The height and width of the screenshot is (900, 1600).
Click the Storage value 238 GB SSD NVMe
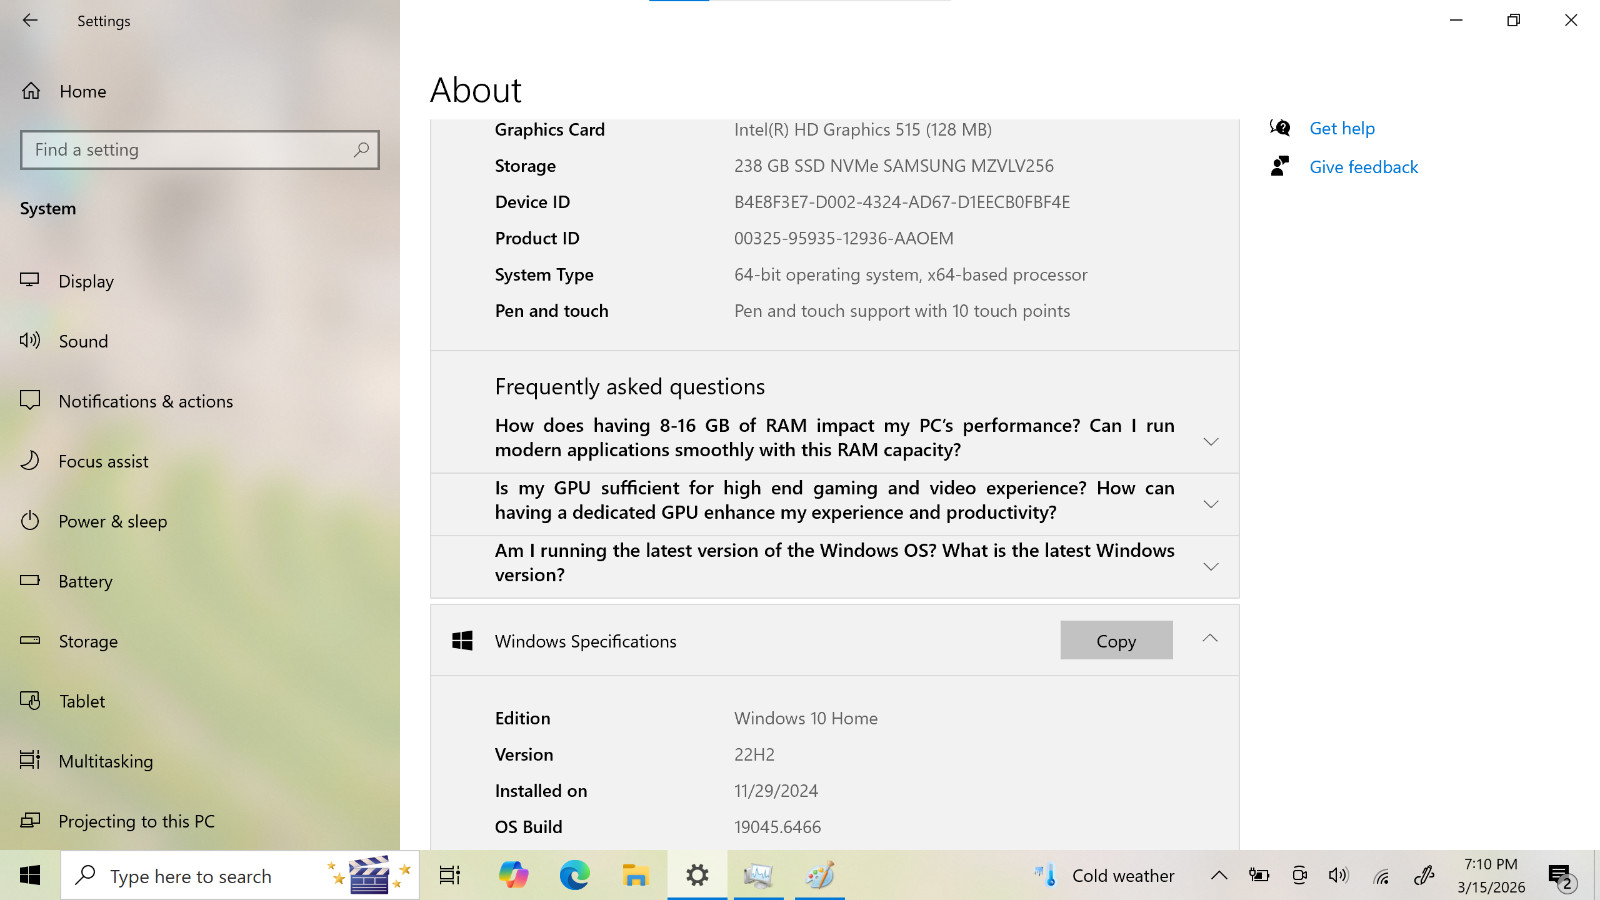(x=894, y=166)
